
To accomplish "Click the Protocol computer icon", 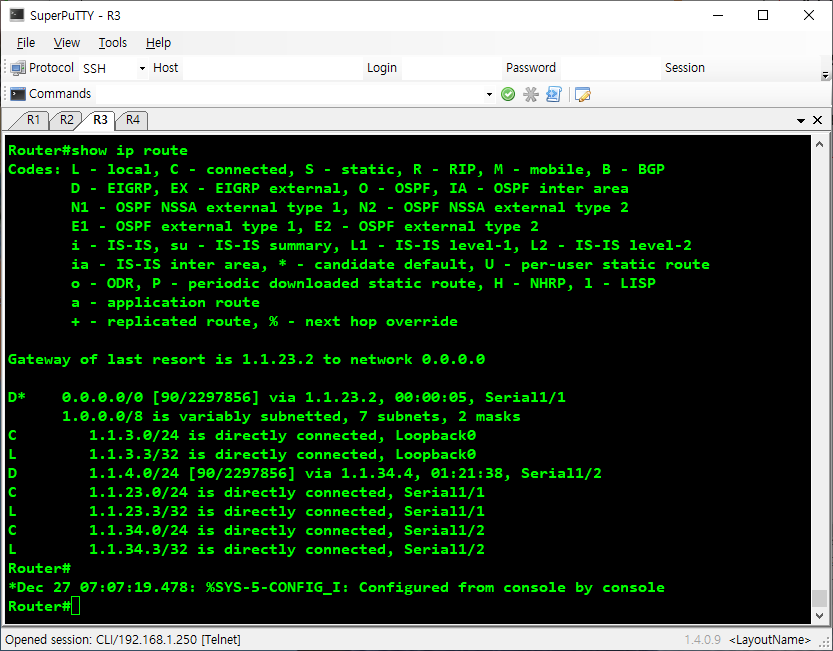I will click(18, 68).
